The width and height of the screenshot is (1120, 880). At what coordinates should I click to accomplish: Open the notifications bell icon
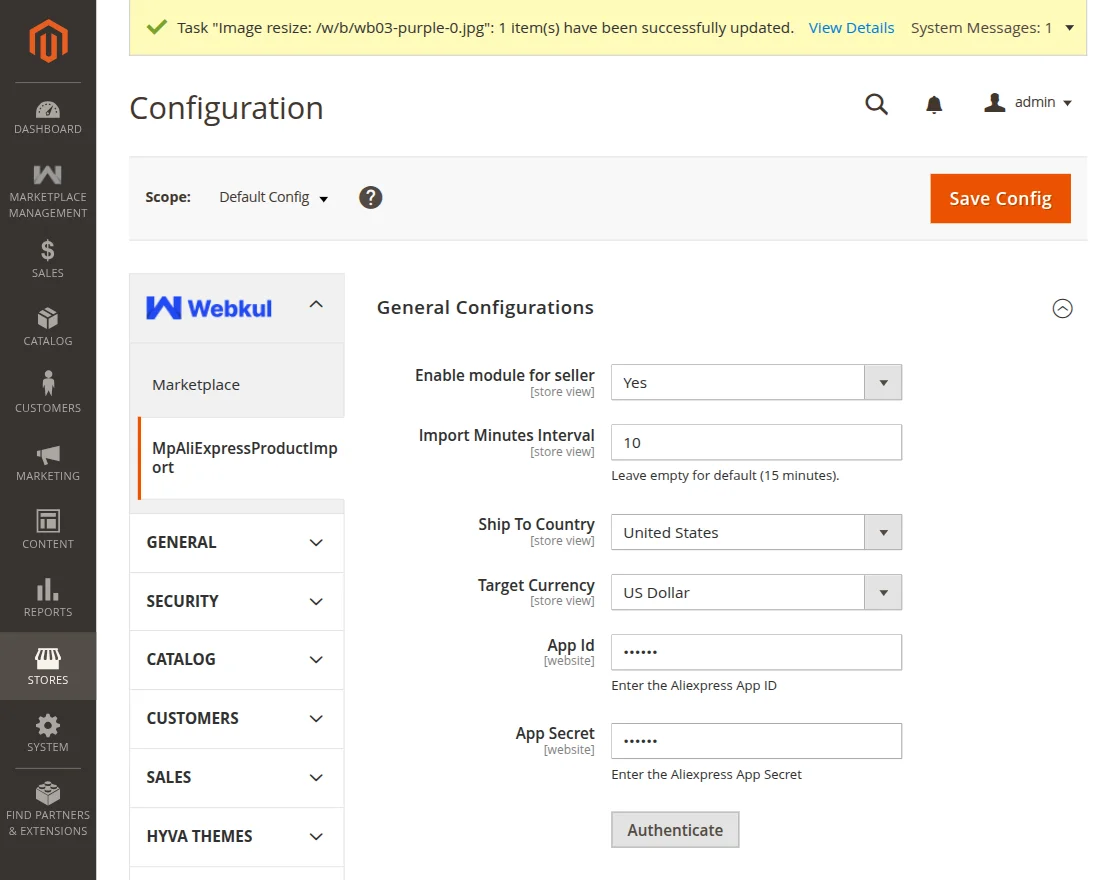[933, 103]
